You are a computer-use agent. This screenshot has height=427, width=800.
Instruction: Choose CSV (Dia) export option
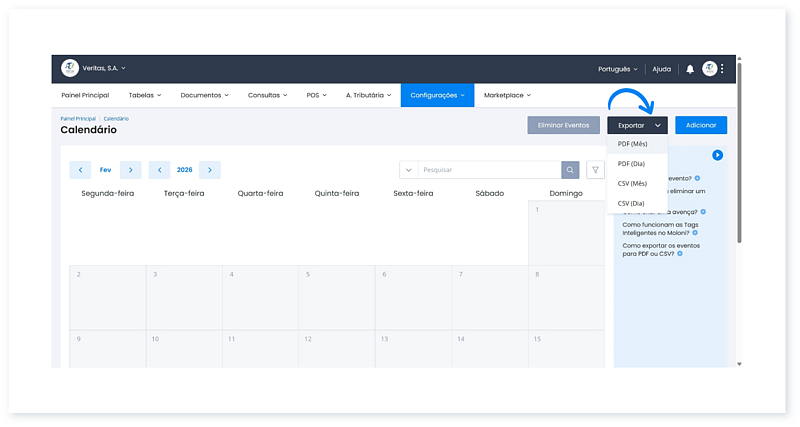631,203
